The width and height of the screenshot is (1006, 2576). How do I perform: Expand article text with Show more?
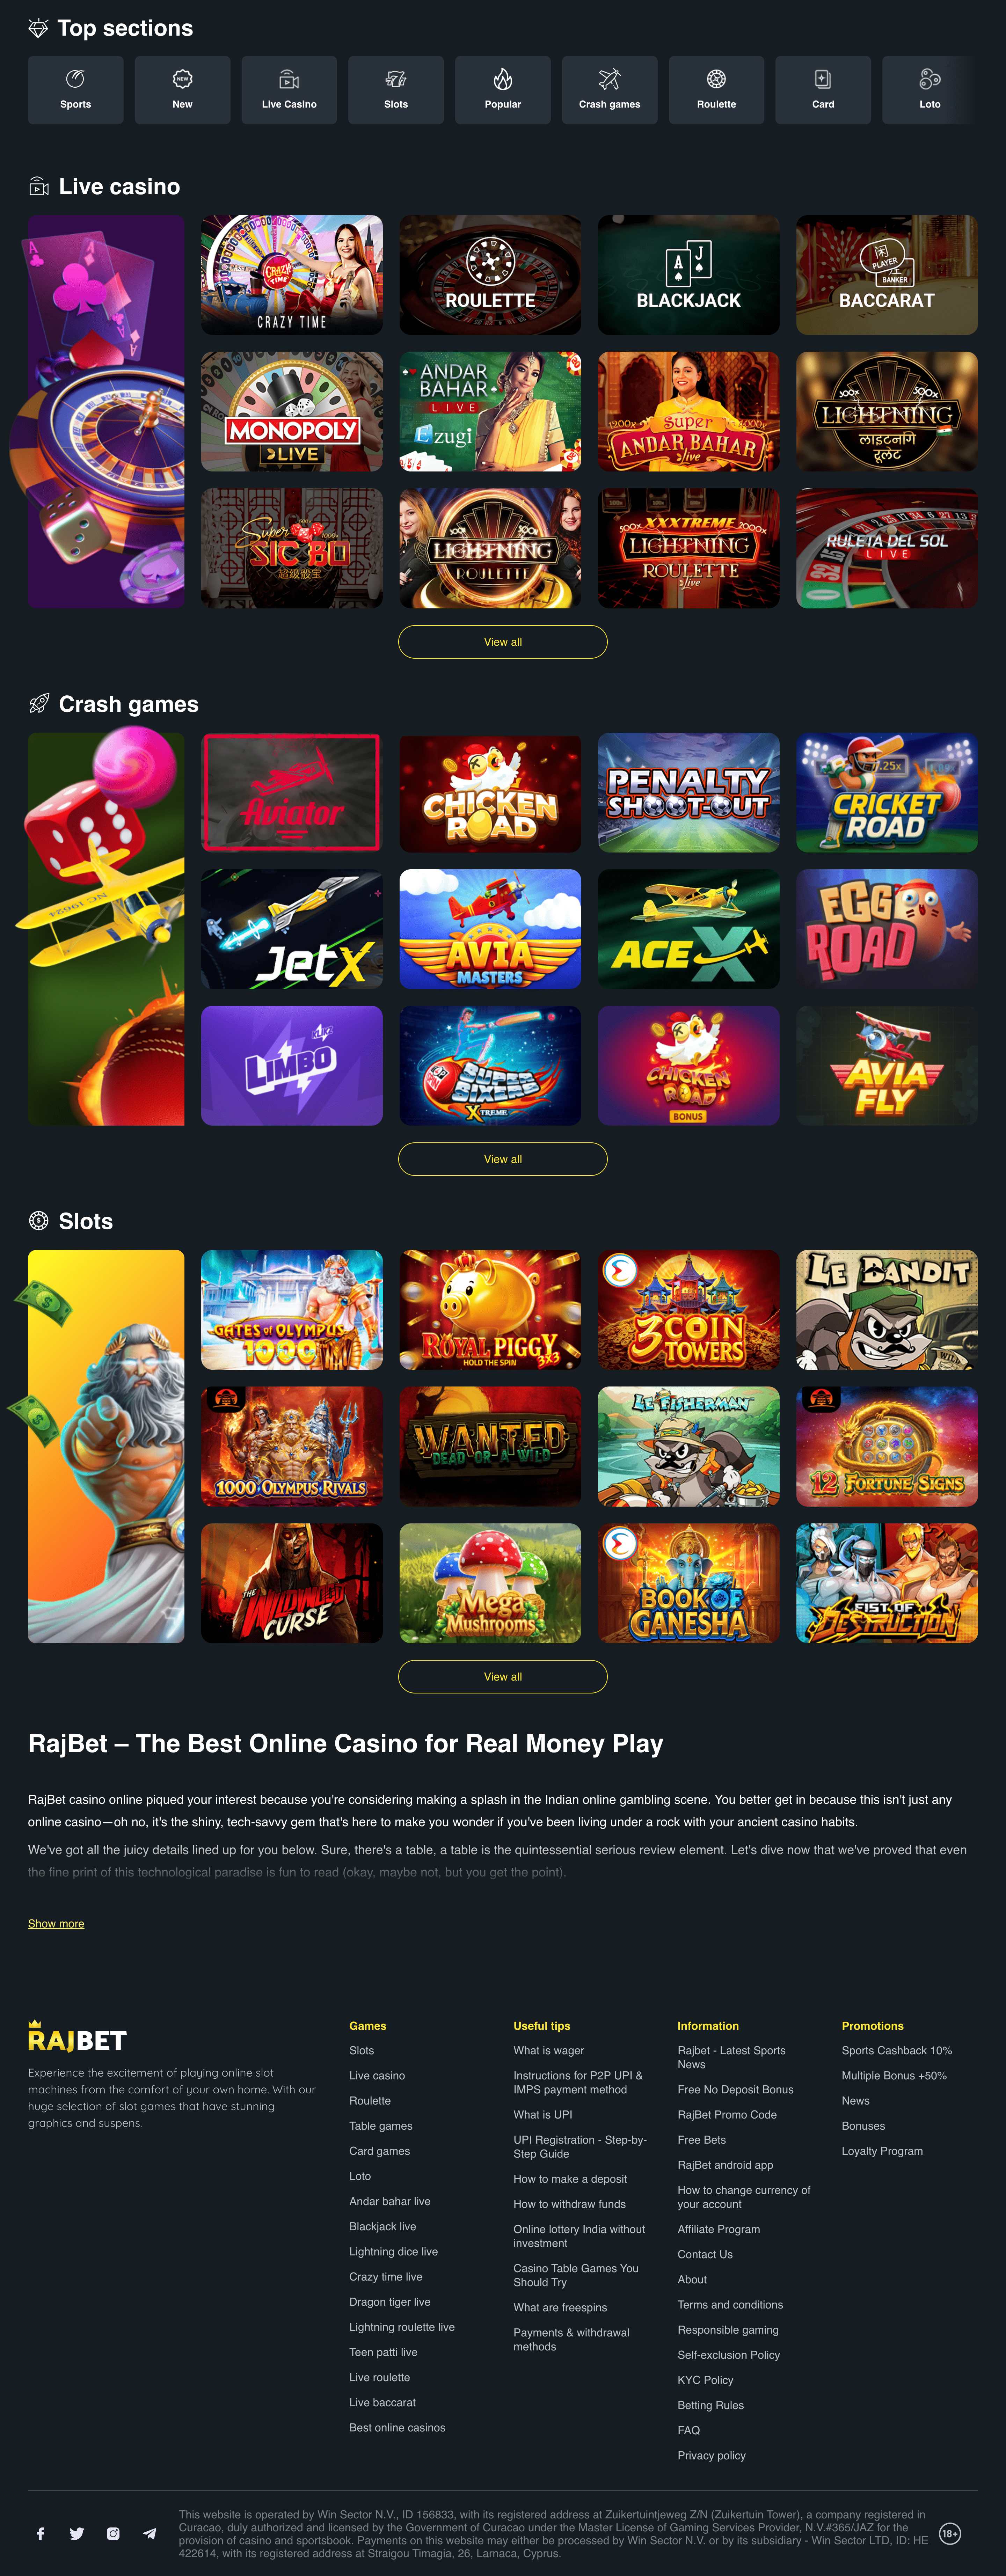coord(56,1923)
